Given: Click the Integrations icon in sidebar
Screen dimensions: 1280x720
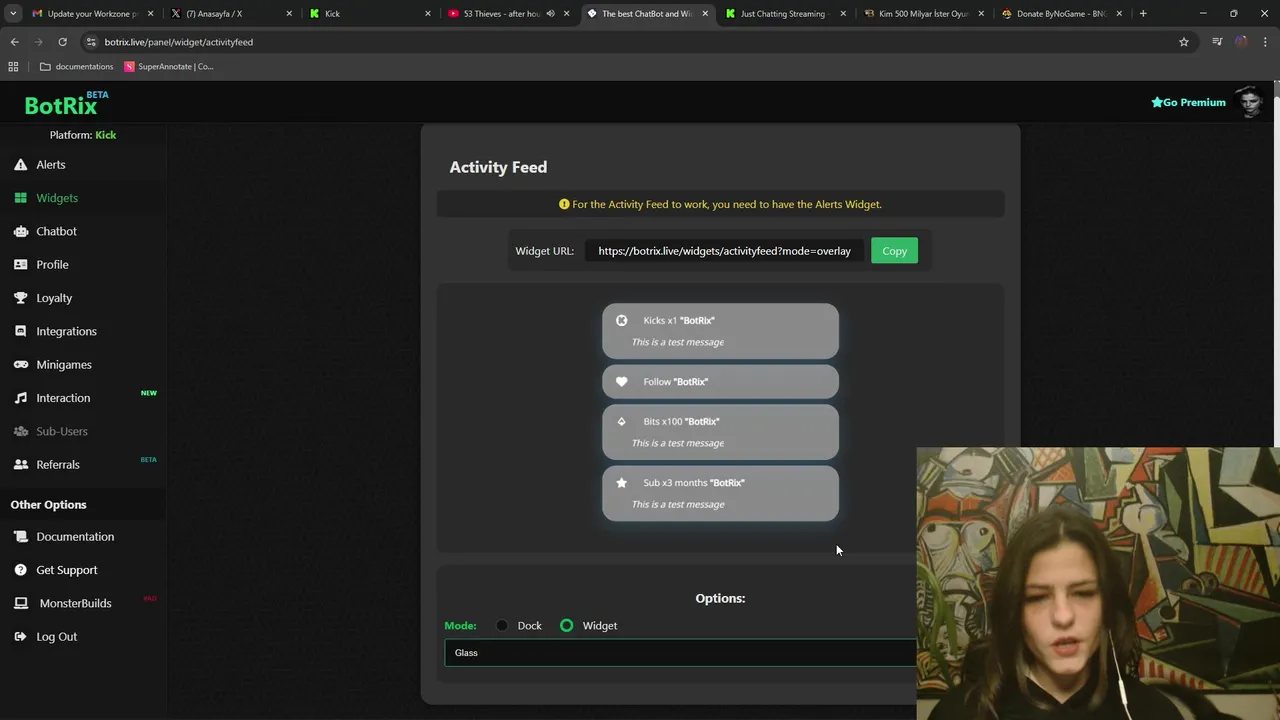Looking at the screenshot, I should pyautogui.click(x=20, y=331).
